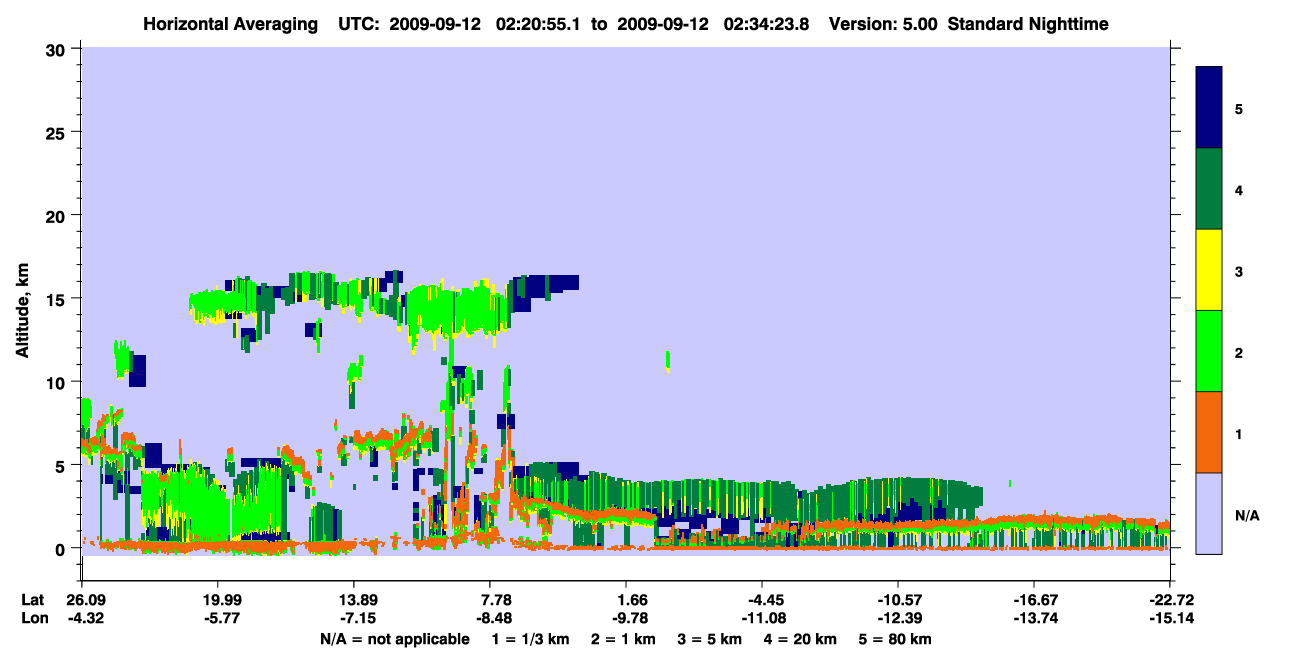The image size is (1300, 667).
Task: Click latitude value -16.67
Action: pyautogui.click(x=1034, y=599)
